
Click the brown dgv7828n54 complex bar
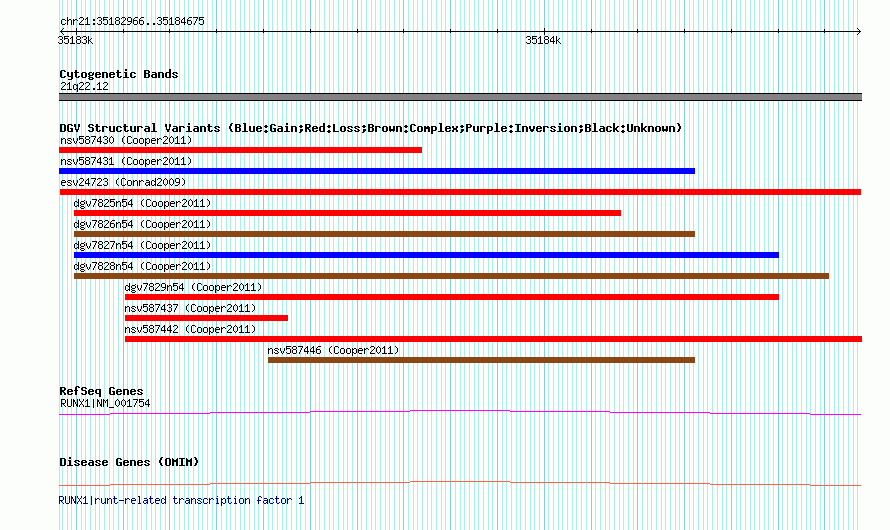(451, 276)
